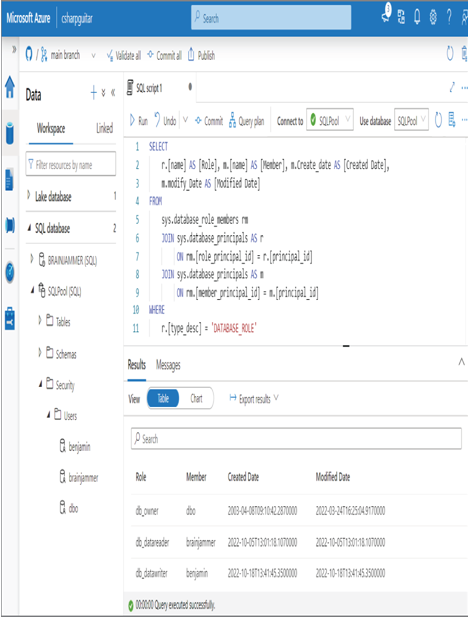Switch results view to Chart
This screenshot has width=468, height=617.
point(196,398)
